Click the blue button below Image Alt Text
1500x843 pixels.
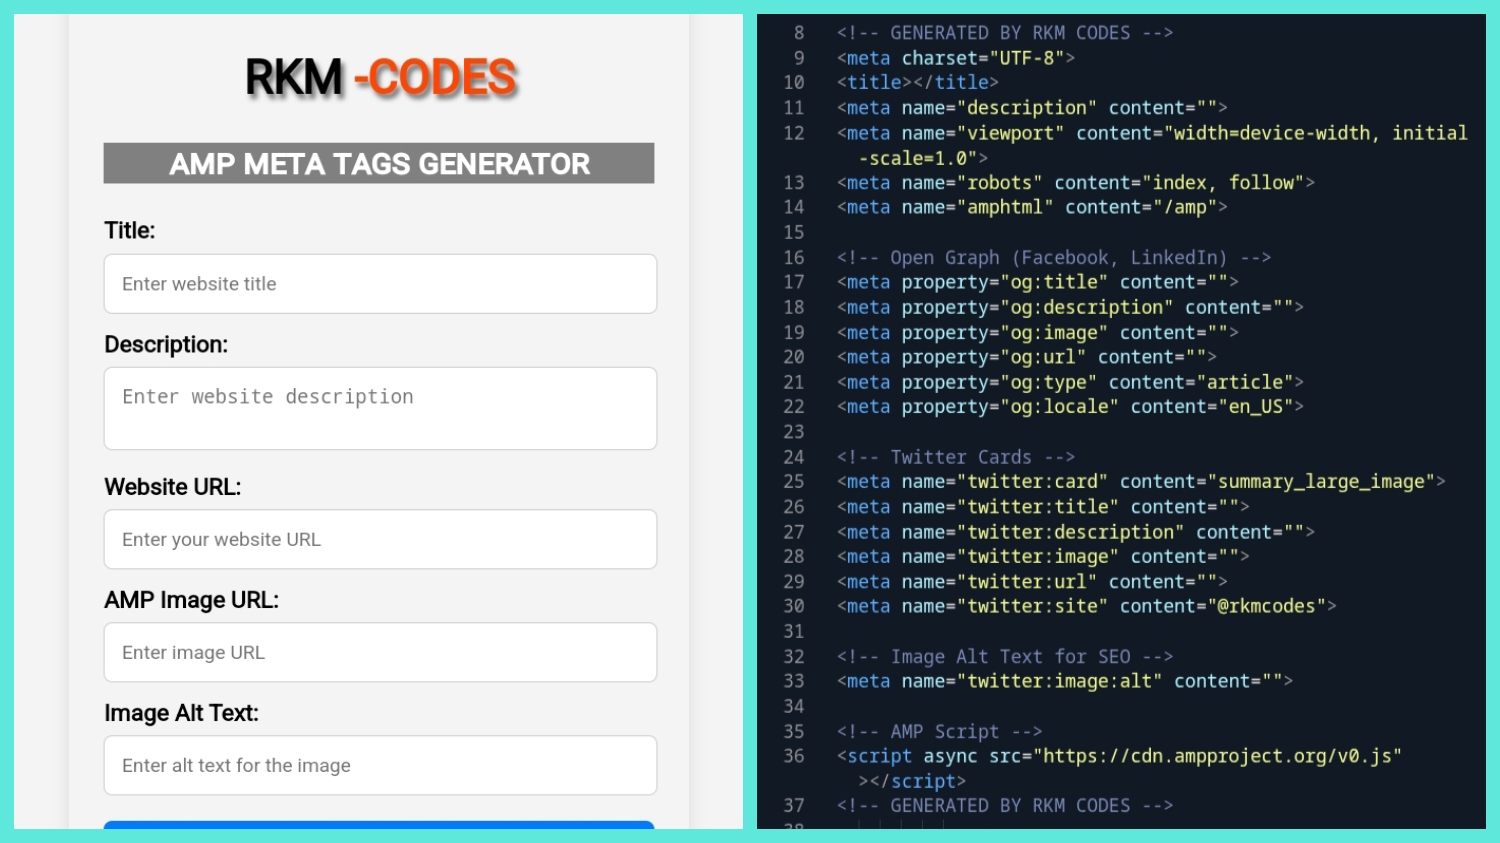tap(379, 825)
